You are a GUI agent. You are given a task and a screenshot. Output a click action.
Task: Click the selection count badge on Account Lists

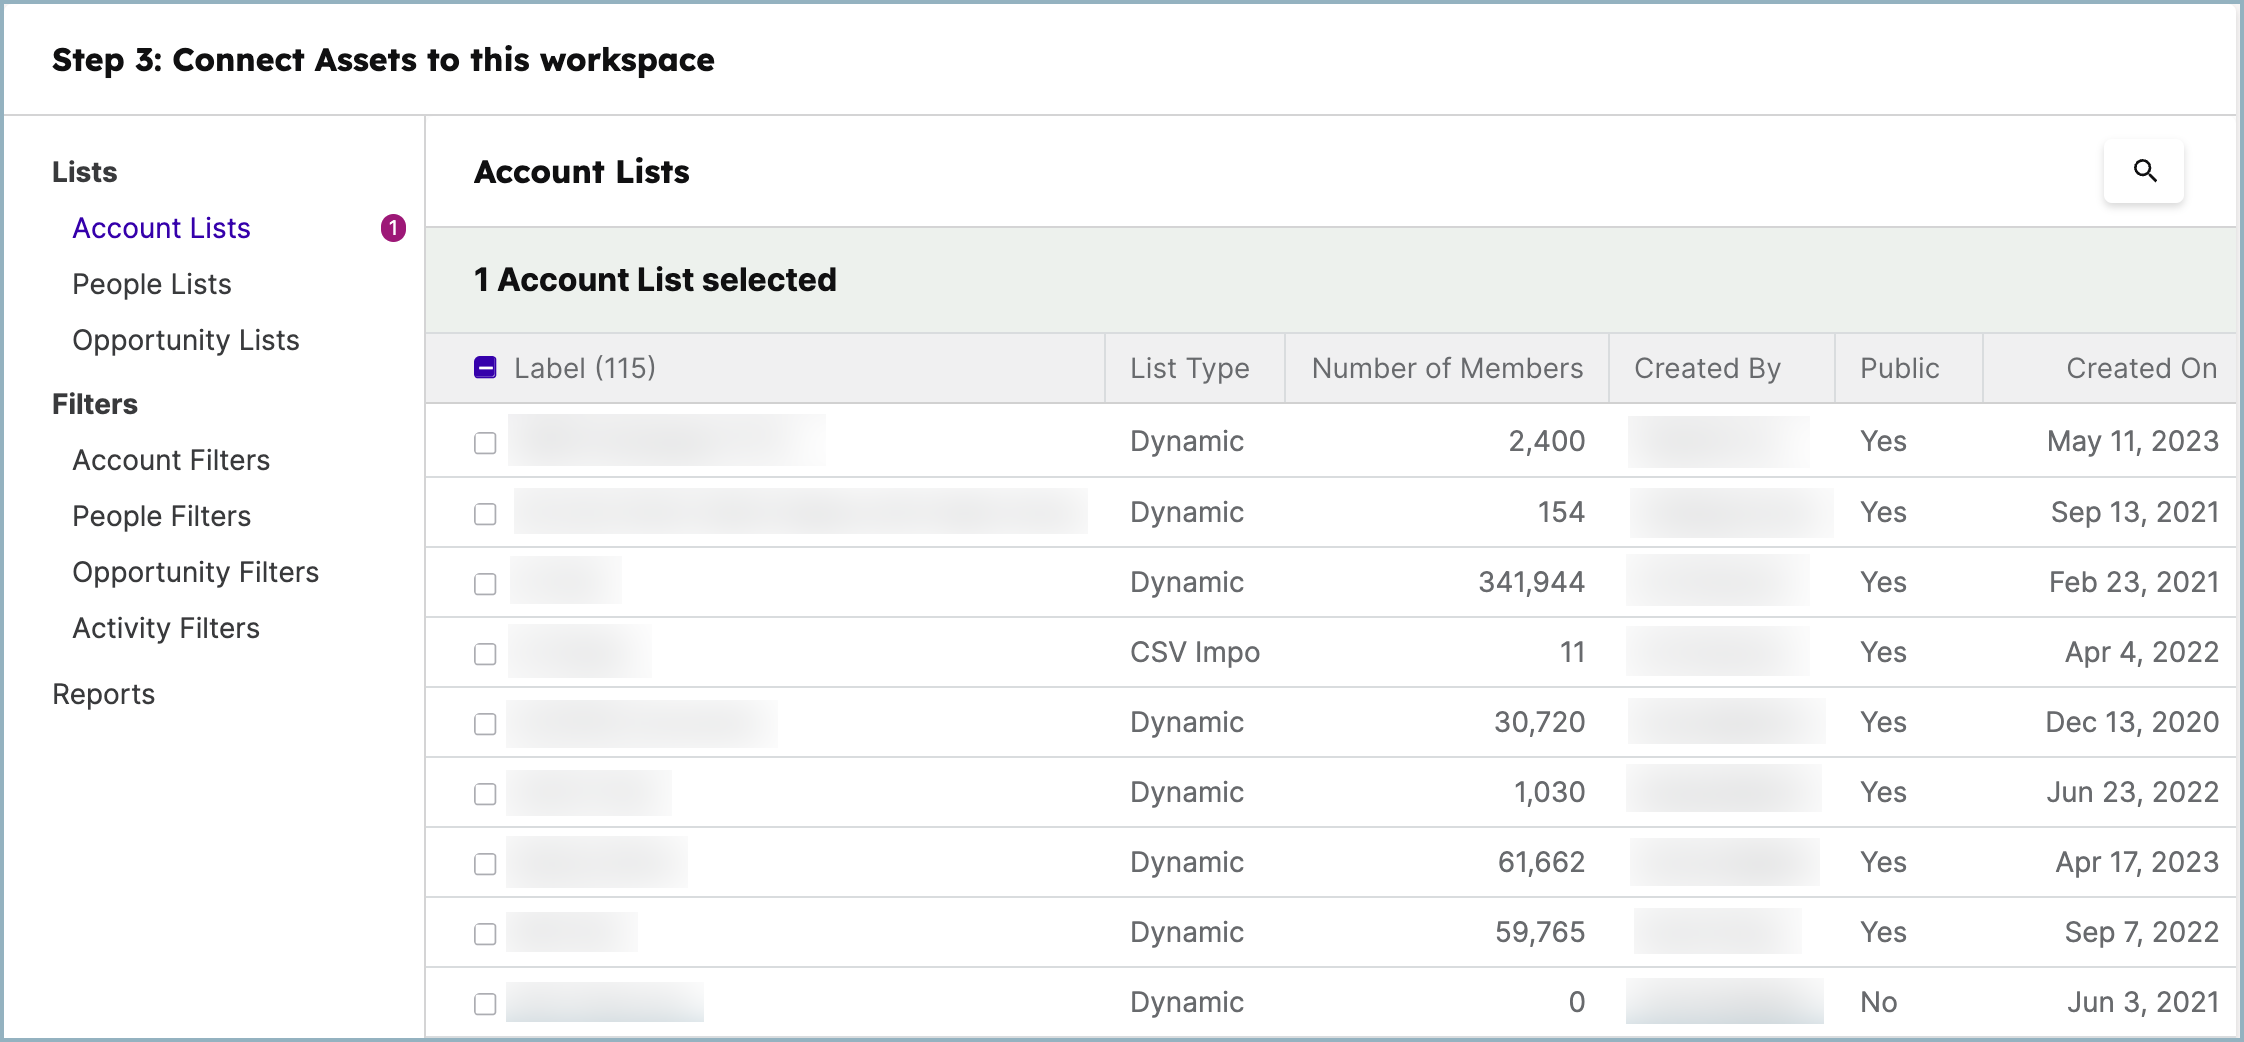391,227
